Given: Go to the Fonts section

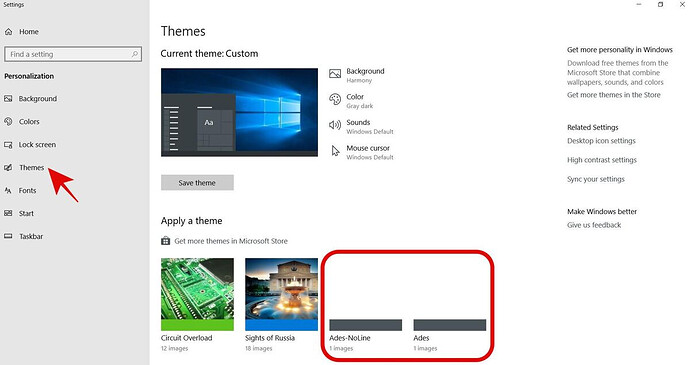Looking at the screenshot, I should 27,191.
